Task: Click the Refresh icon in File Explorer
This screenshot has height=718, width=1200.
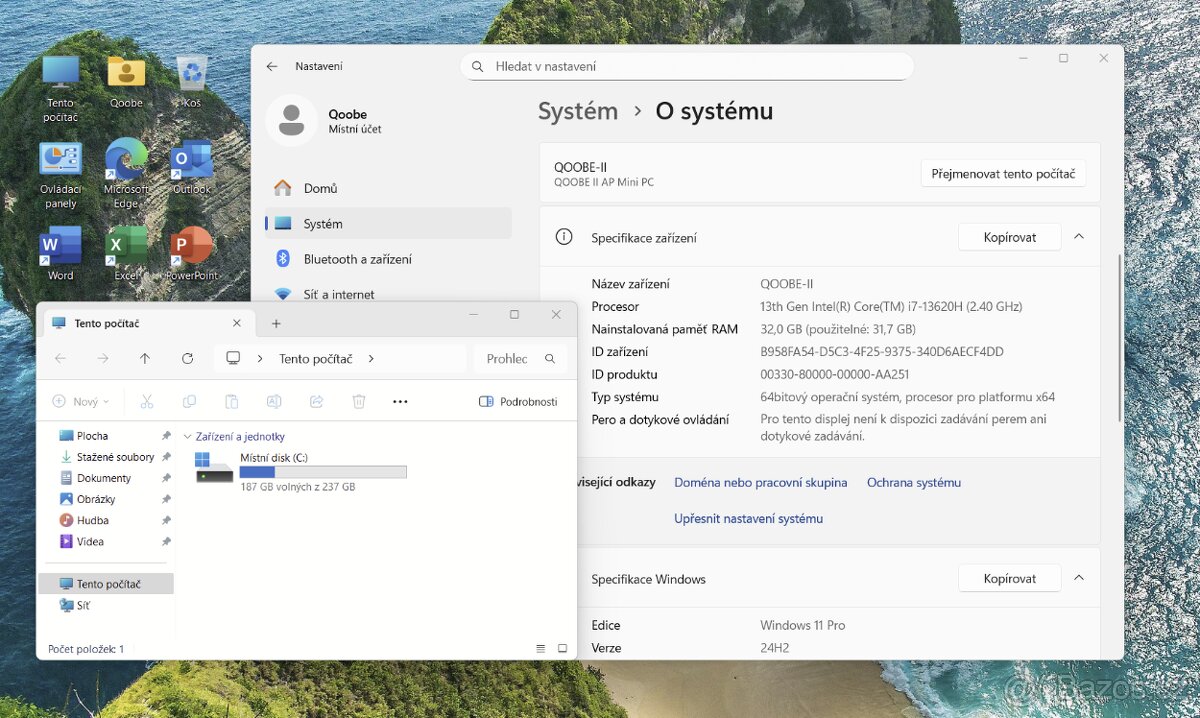Action: 187,358
